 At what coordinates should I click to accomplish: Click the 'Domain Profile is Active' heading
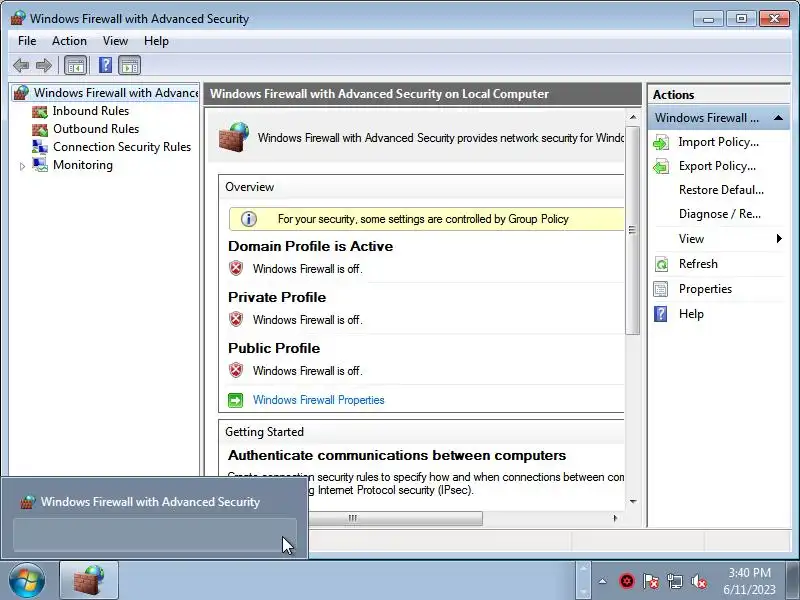pyautogui.click(x=311, y=246)
